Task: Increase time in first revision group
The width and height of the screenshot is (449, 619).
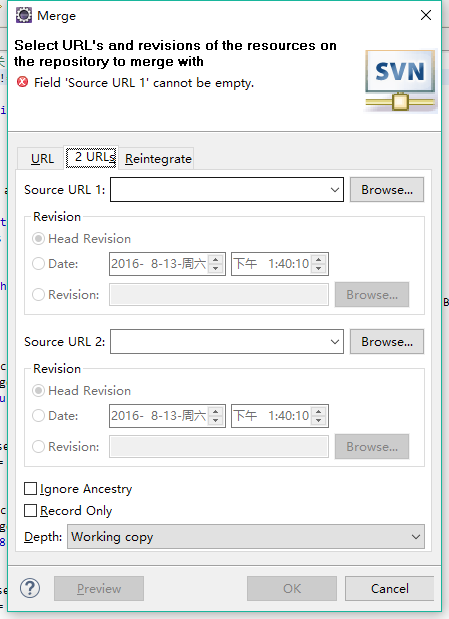Action: [x=318, y=259]
